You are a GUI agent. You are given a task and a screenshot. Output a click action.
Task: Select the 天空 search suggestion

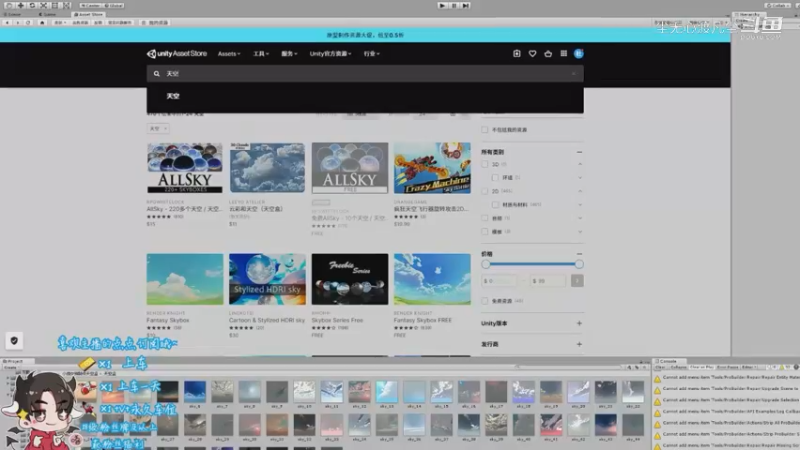(173, 96)
